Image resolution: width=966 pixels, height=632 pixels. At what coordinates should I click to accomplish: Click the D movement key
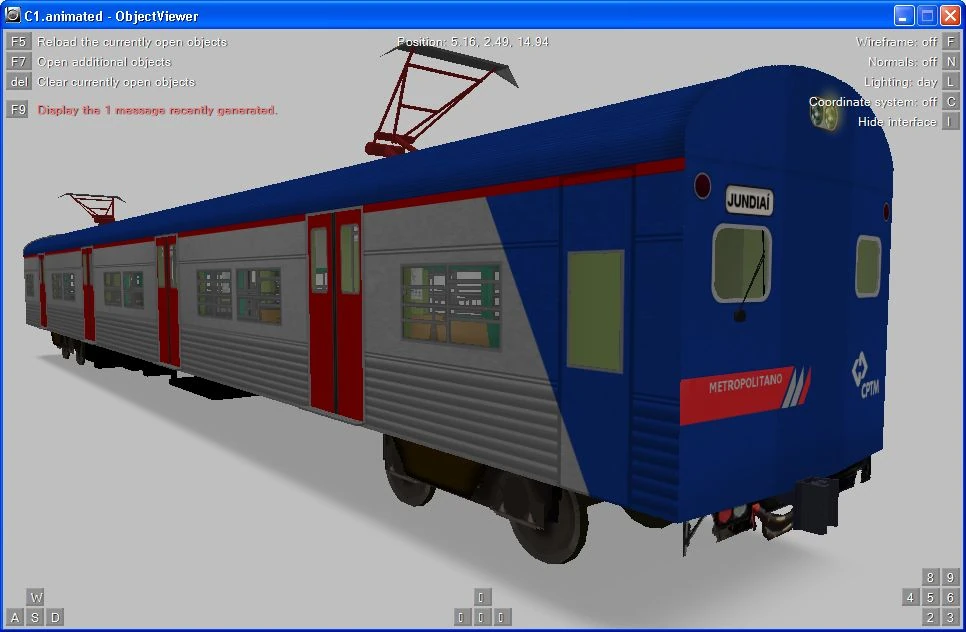coord(55,617)
